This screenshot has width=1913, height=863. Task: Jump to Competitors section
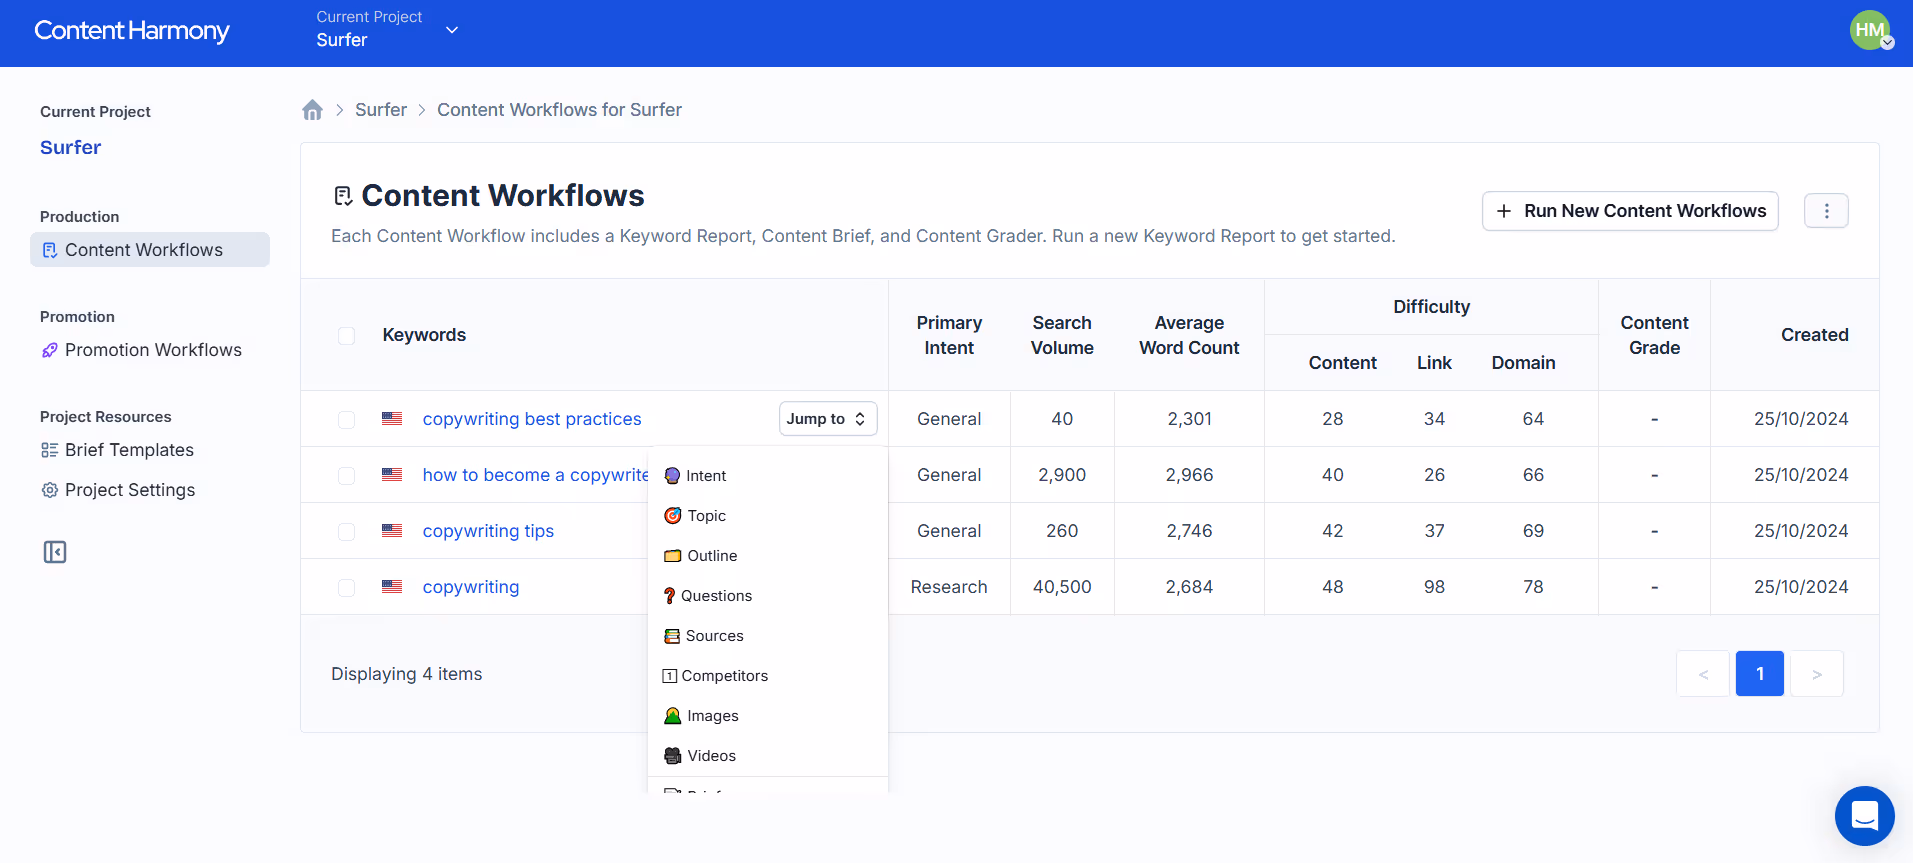(x=767, y=676)
